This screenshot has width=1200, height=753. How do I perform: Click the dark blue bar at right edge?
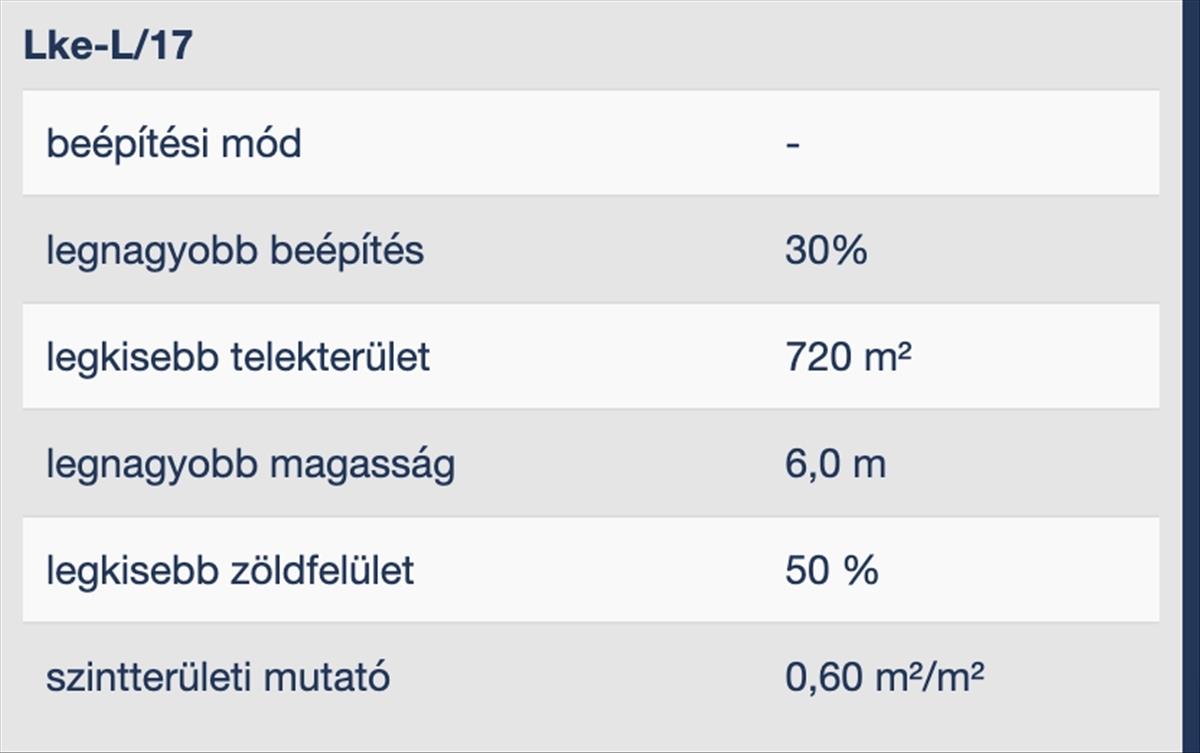coord(1191,376)
